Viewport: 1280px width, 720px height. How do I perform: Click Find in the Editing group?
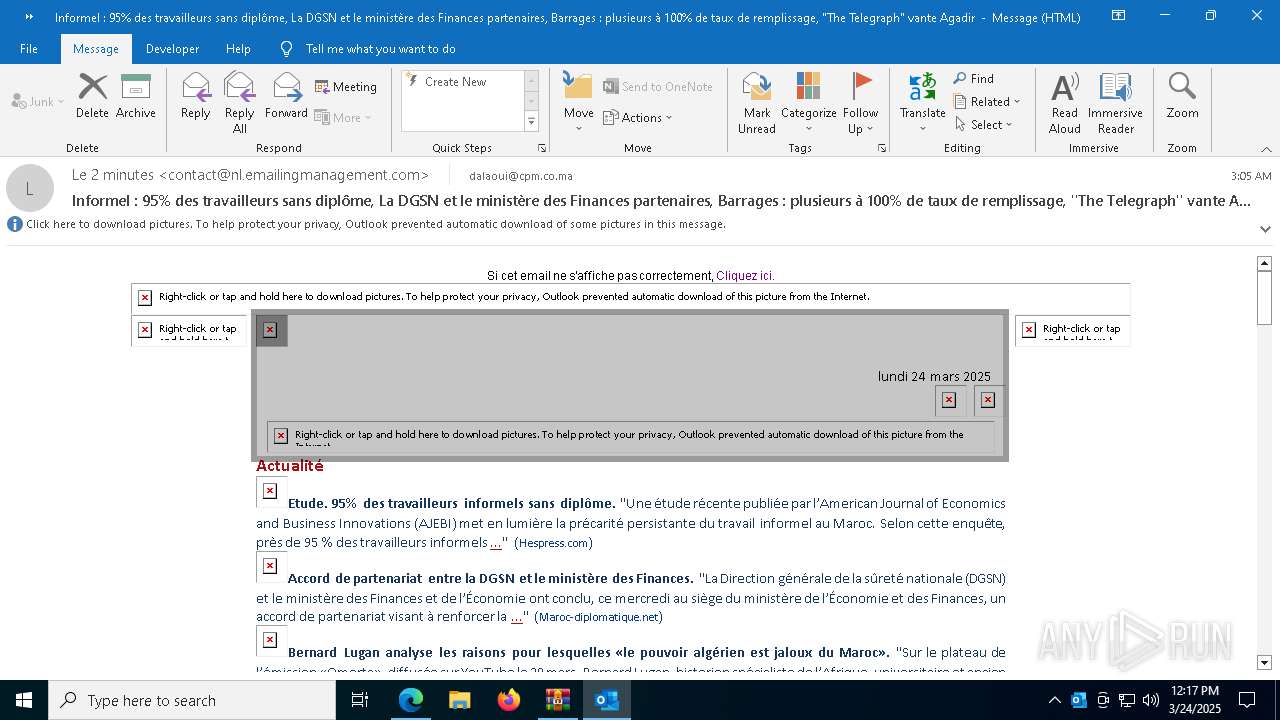point(974,79)
